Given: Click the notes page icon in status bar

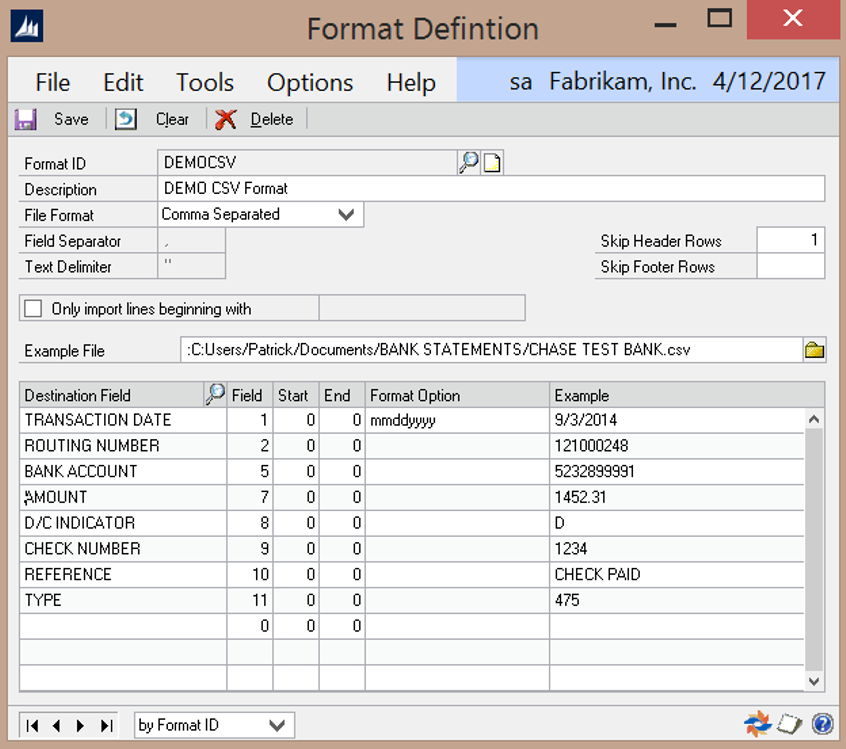Looking at the screenshot, I should [788, 724].
